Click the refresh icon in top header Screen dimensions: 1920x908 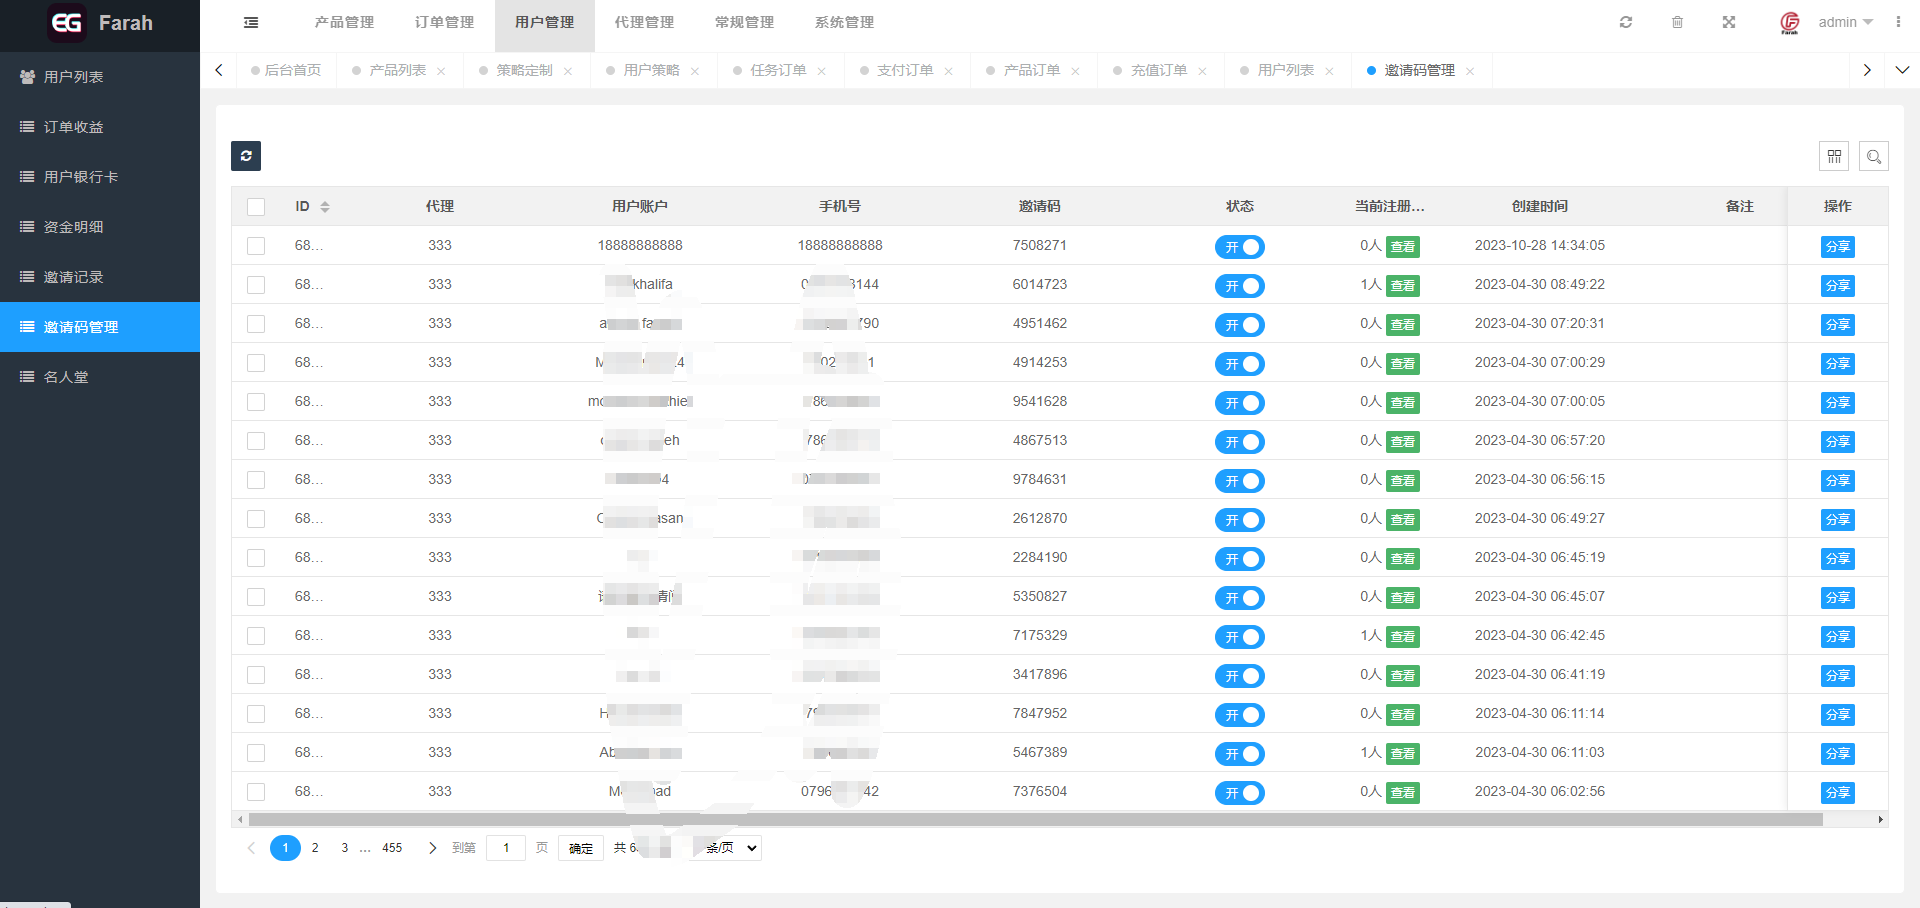[x=1626, y=22]
